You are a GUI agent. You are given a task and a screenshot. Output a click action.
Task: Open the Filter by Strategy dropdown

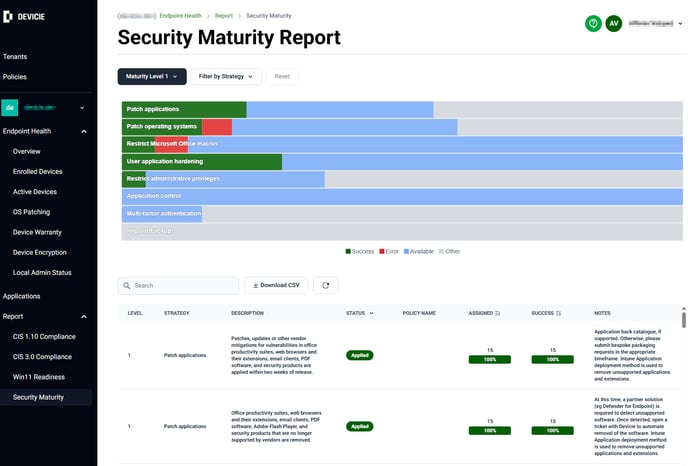pyautogui.click(x=226, y=76)
